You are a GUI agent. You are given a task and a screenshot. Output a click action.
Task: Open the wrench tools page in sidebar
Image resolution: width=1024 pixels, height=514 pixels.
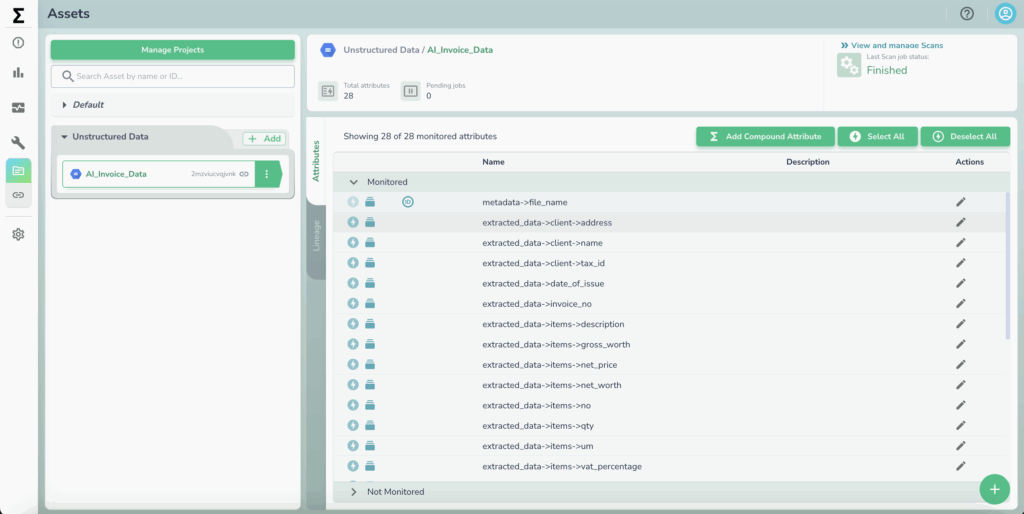click(x=18, y=142)
